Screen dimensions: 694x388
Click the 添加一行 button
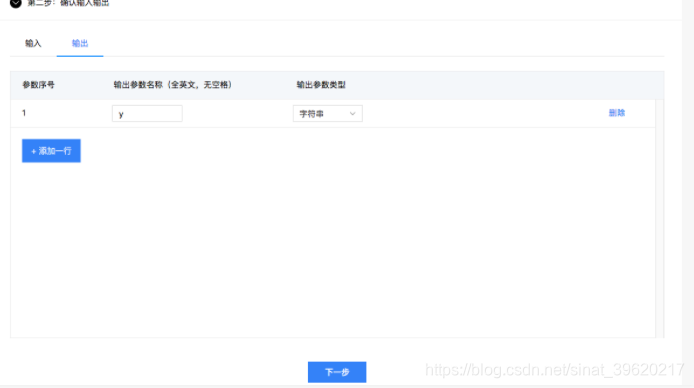51,151
